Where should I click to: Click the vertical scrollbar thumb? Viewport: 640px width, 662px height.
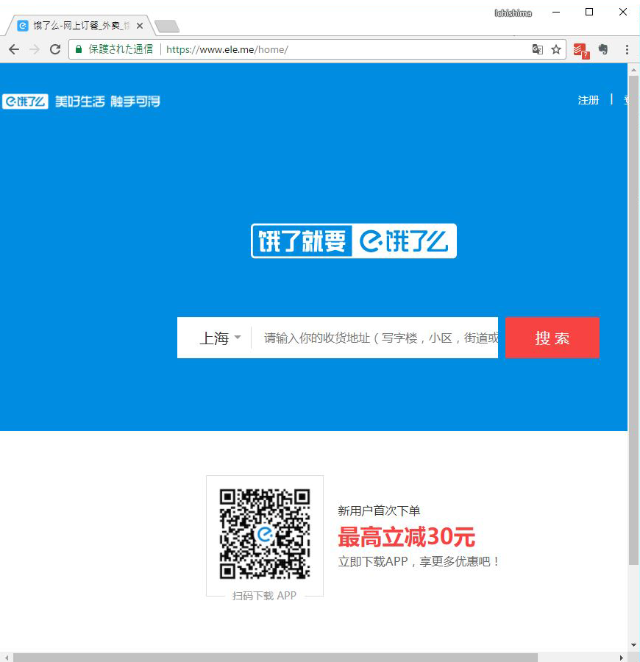tap(633, 320)
